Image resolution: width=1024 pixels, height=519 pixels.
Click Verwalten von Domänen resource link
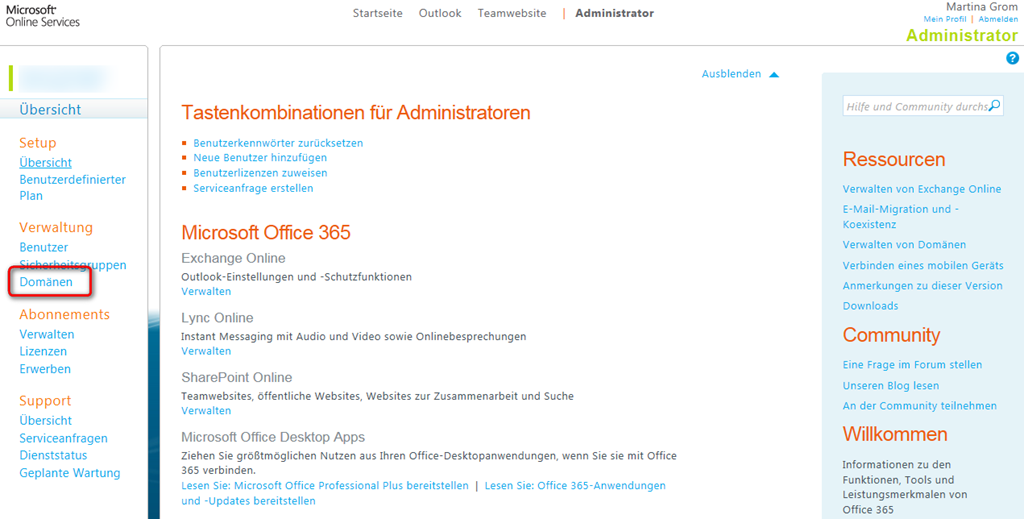click(x=904, y=245)
